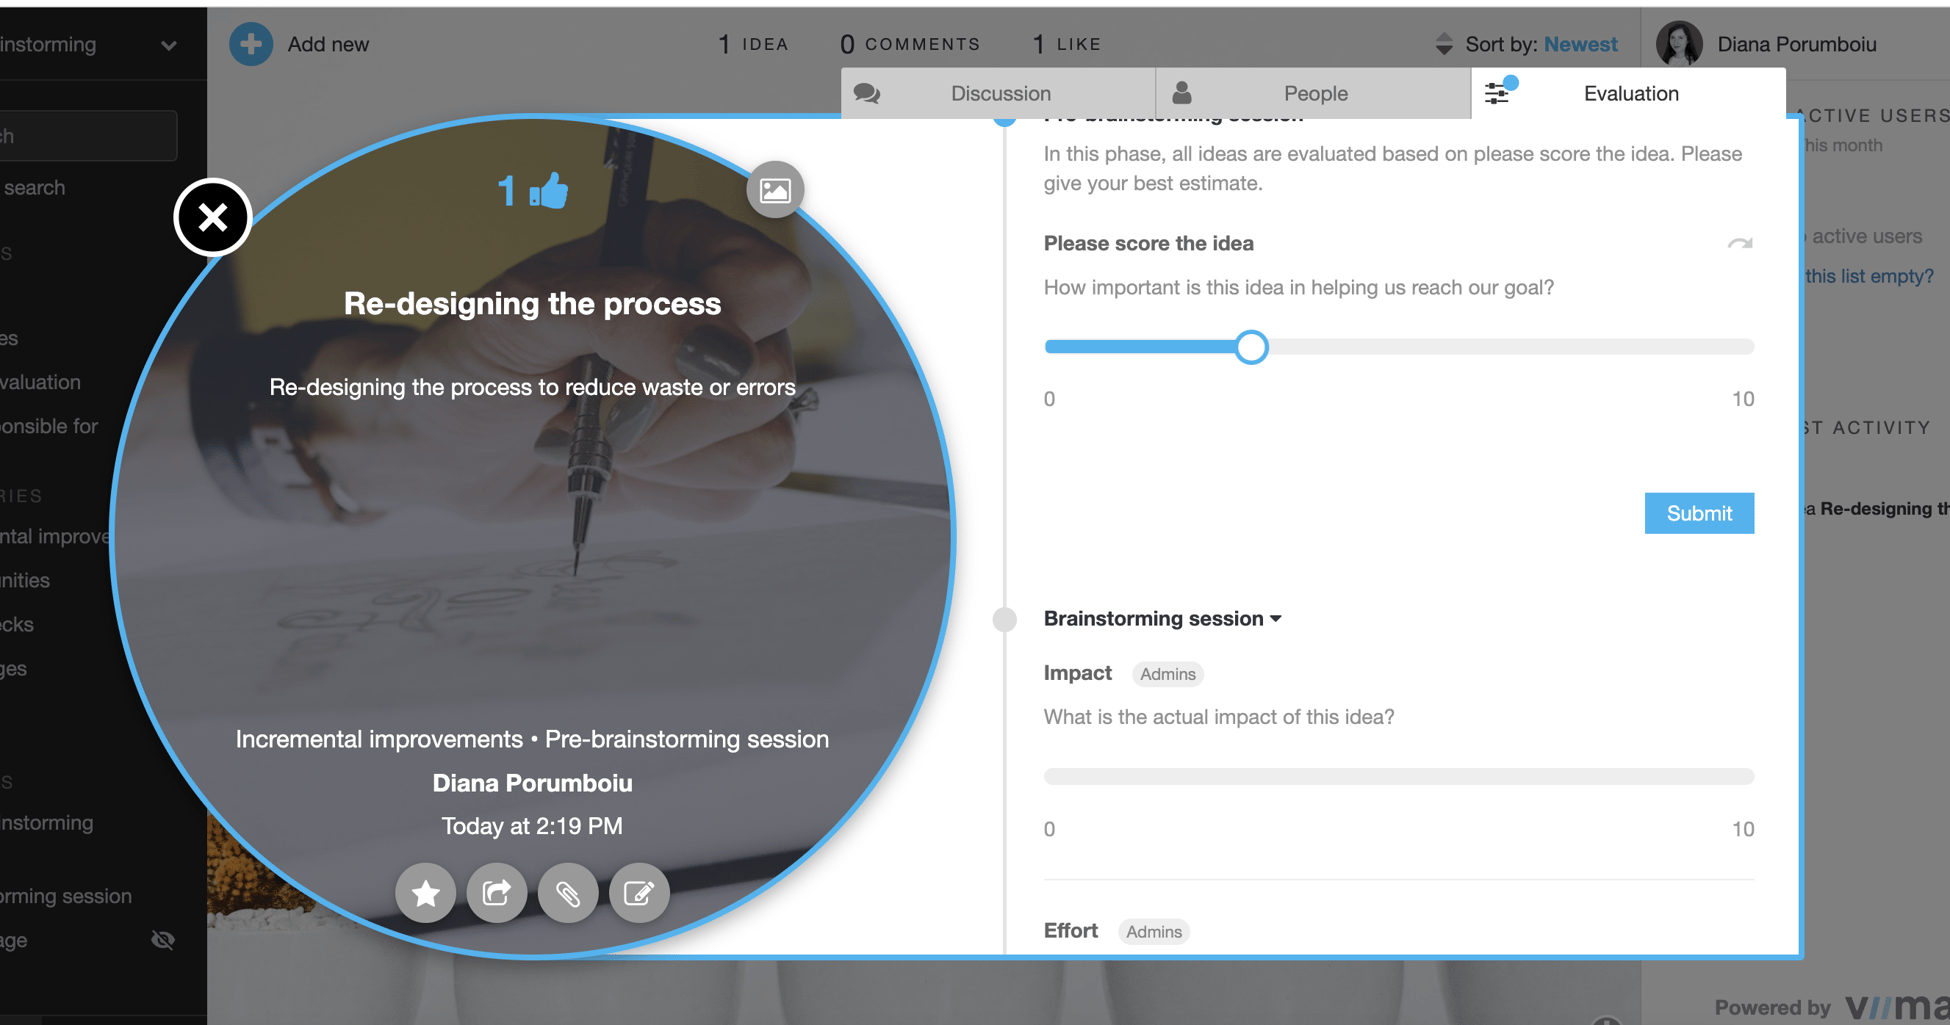Reset score with the curved arrow icon
This screenshot has width=1950, height=1025.
coord(1739,244)
